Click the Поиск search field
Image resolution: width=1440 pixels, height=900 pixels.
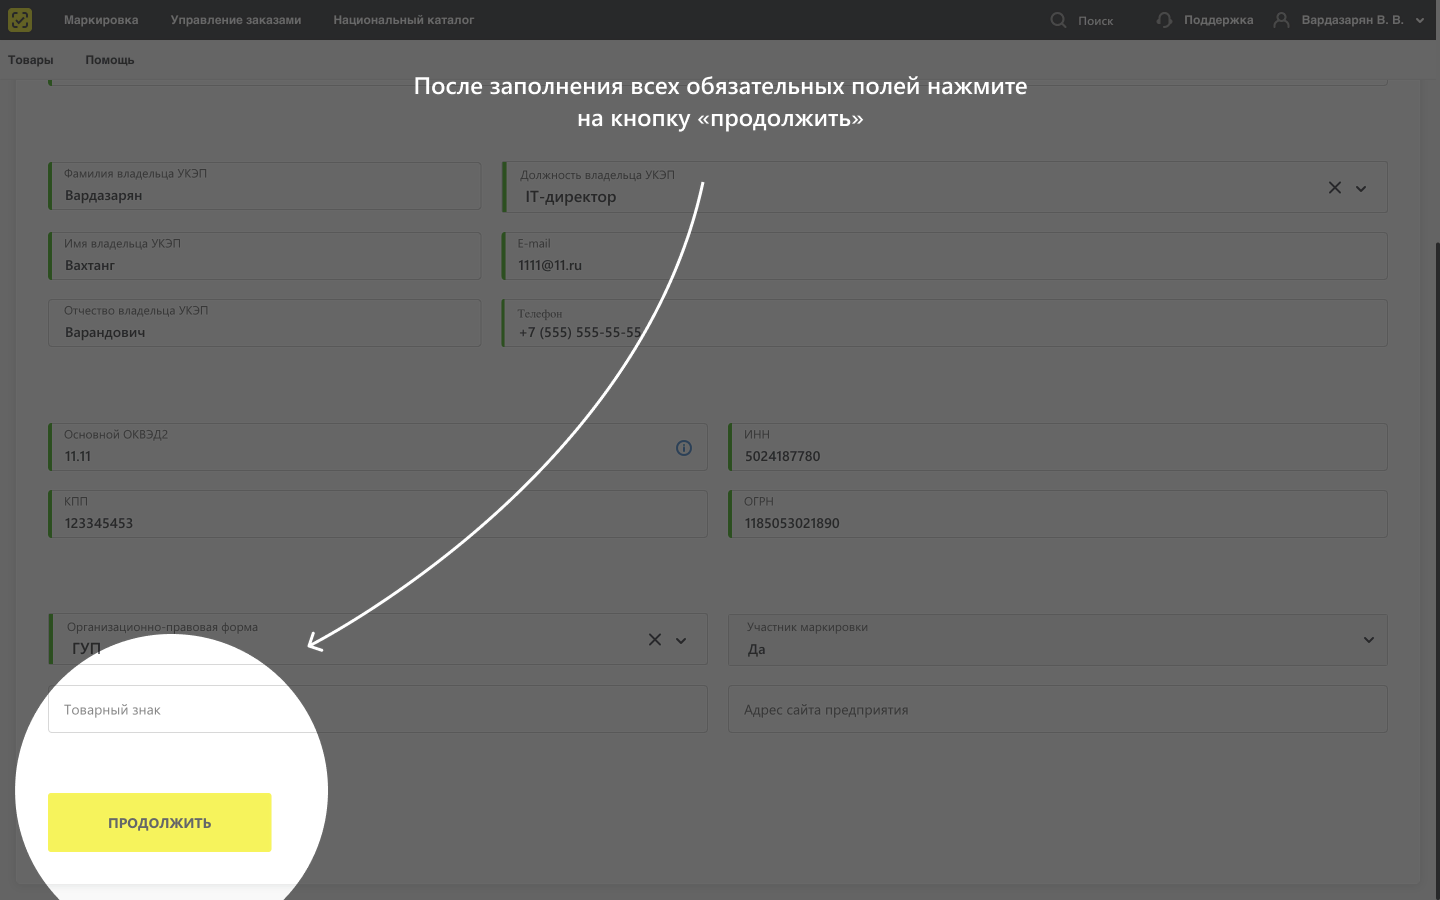(x=1095, y=20)
